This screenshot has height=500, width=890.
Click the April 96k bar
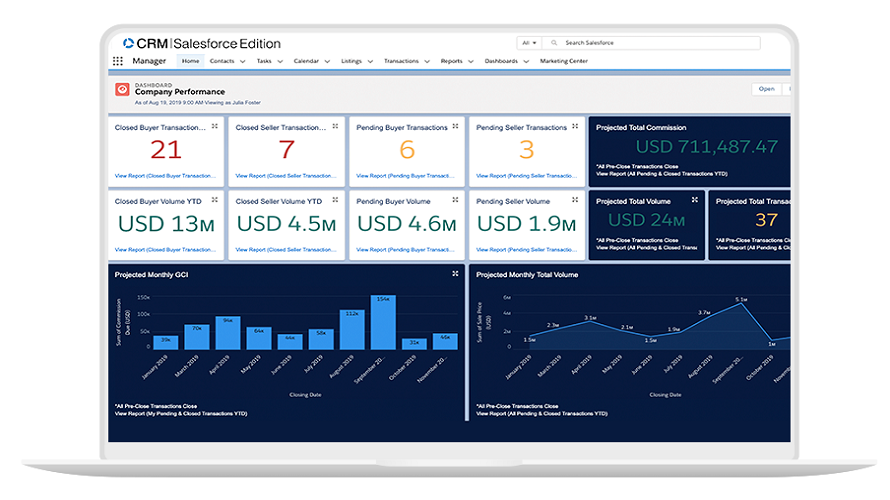(x=228, y=333)
